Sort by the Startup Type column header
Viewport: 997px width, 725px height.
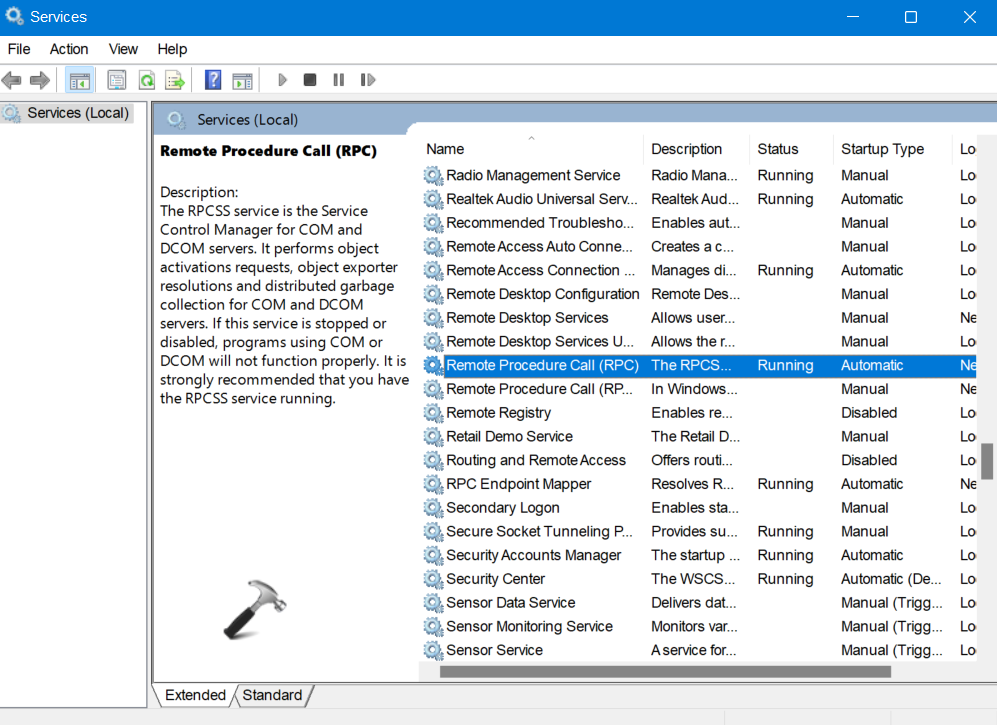pos(882,149)
